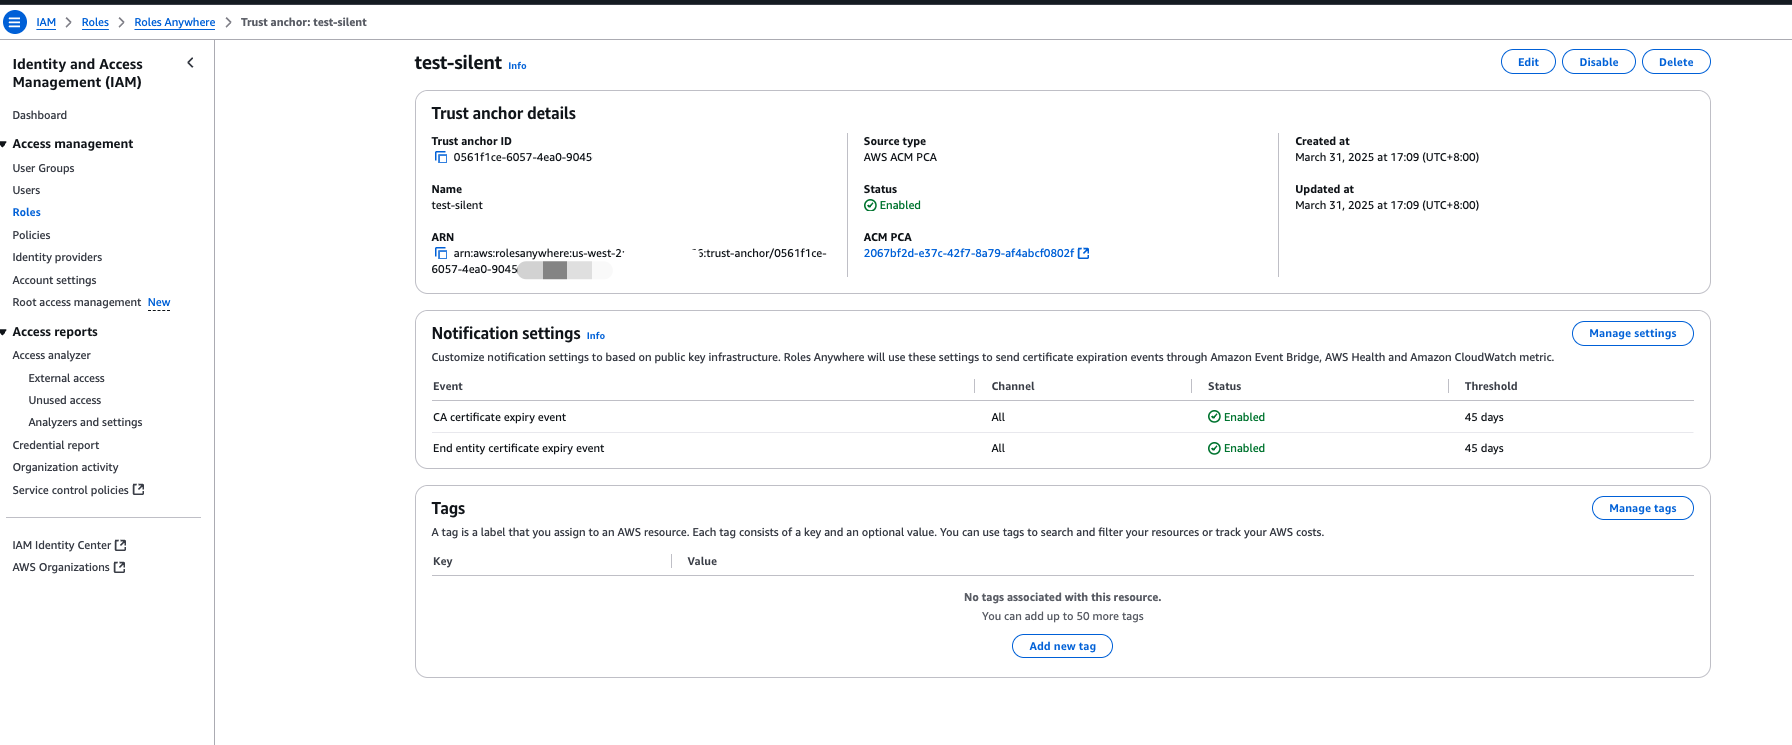Open the Manage tags button
1792x745 pixels.
tap(1642, 508)
